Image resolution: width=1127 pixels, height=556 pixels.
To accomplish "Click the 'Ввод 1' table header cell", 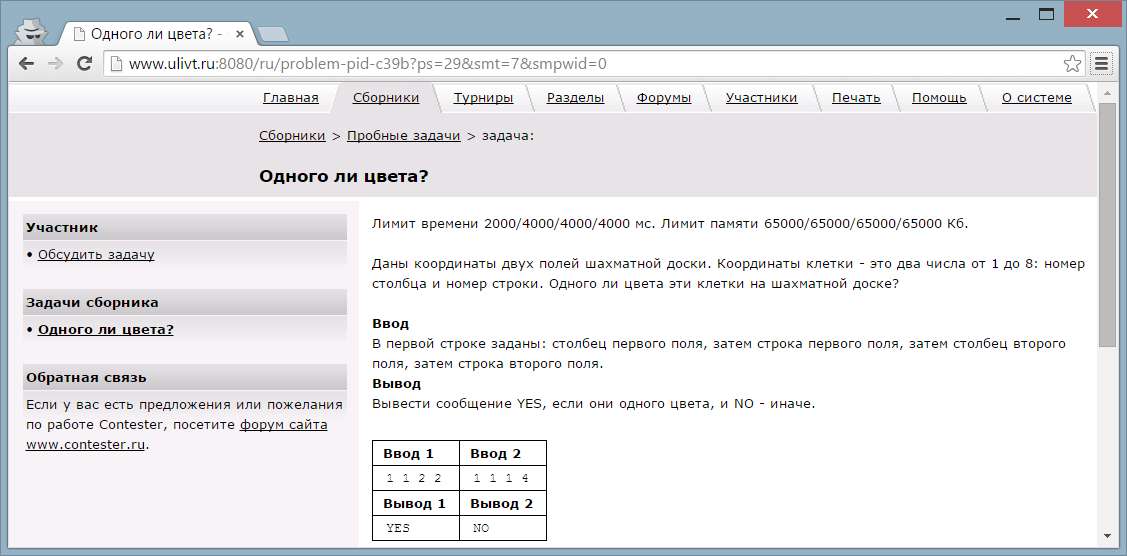I will pos(415,453).
